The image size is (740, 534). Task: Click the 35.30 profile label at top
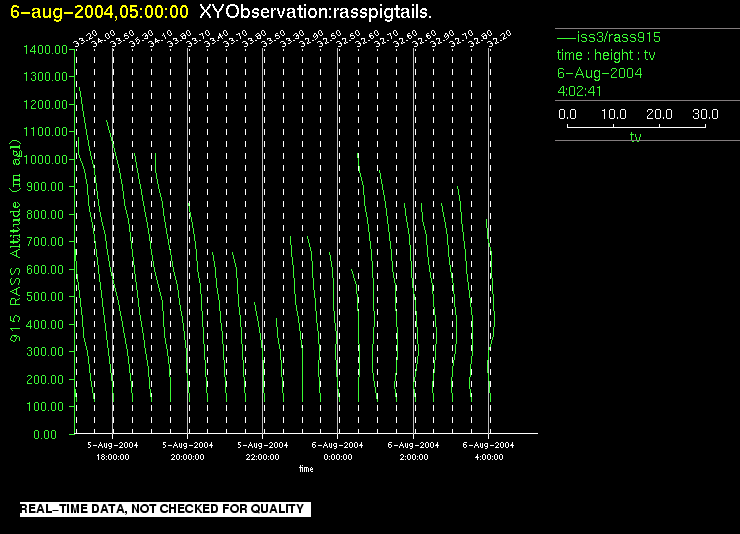pos(141,40)
